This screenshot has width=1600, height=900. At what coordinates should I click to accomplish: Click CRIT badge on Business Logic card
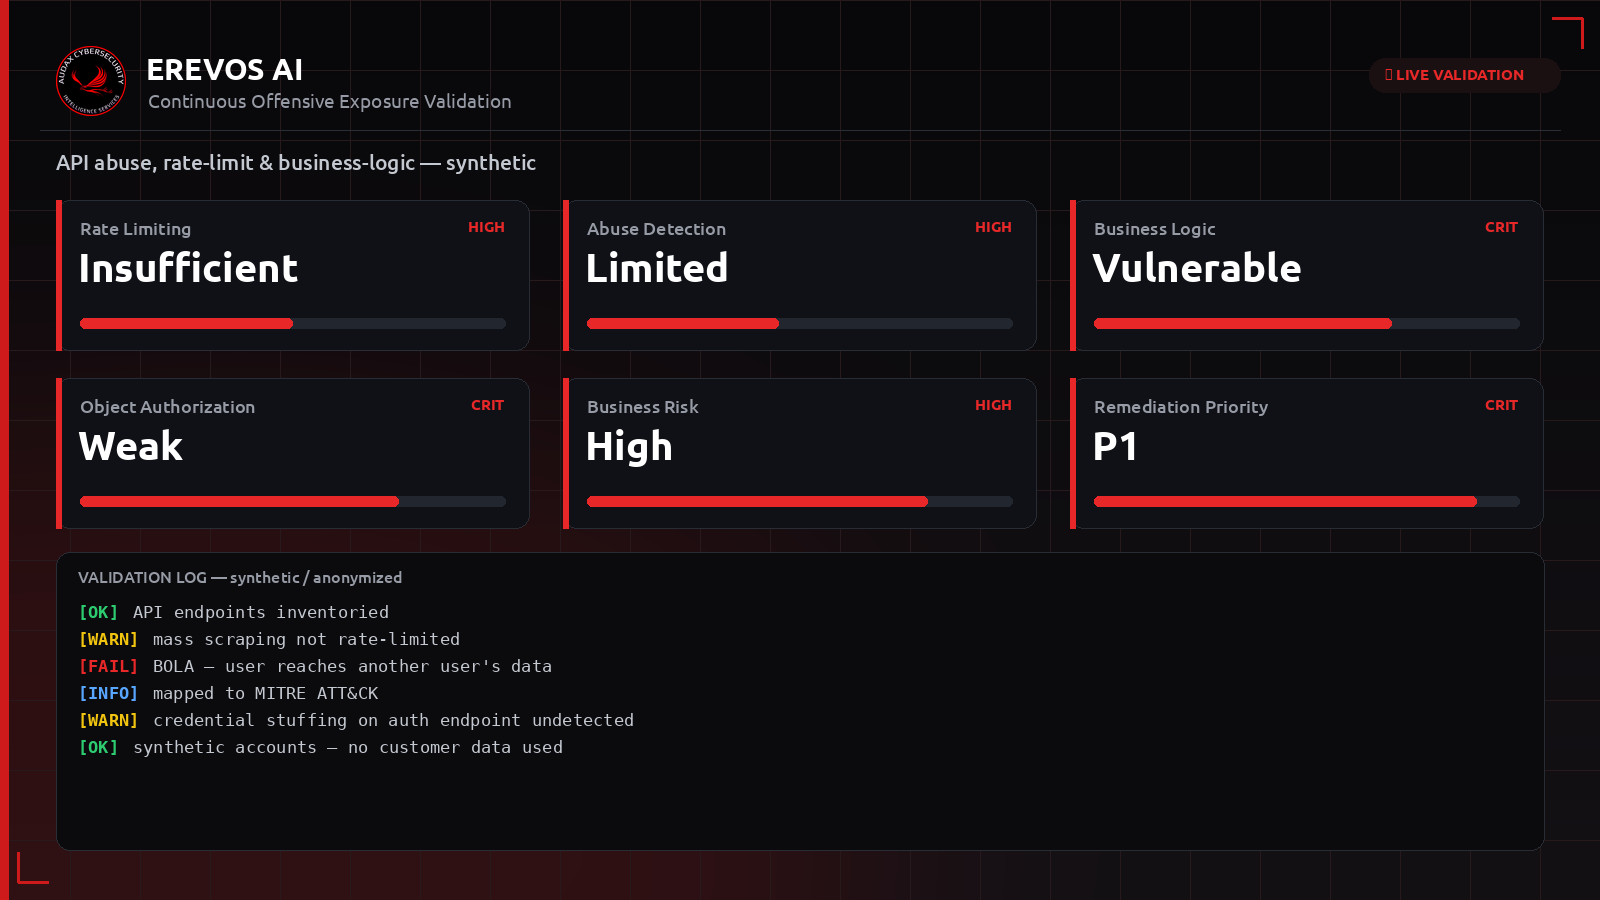tap(1501, 227)
